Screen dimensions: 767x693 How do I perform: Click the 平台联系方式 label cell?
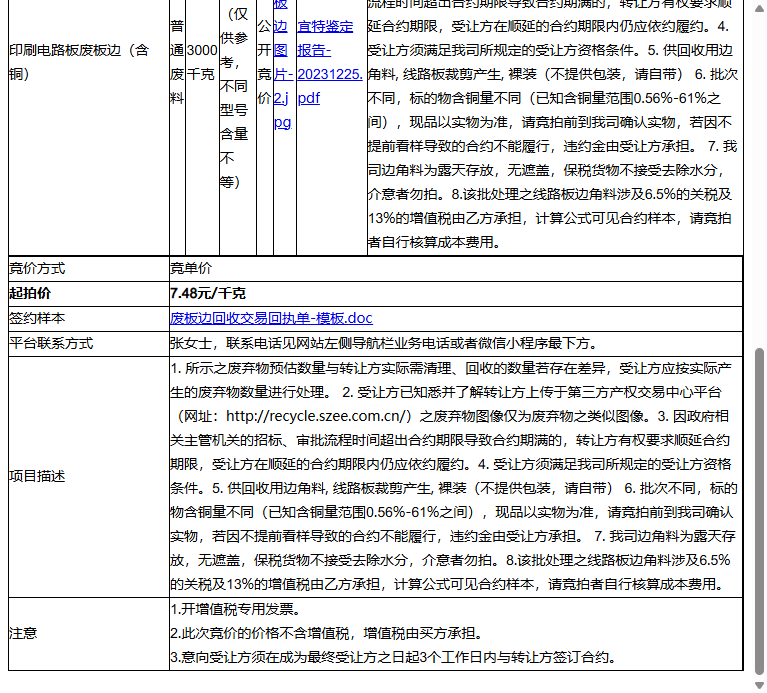pyautogui.click(x=89, y=343)
